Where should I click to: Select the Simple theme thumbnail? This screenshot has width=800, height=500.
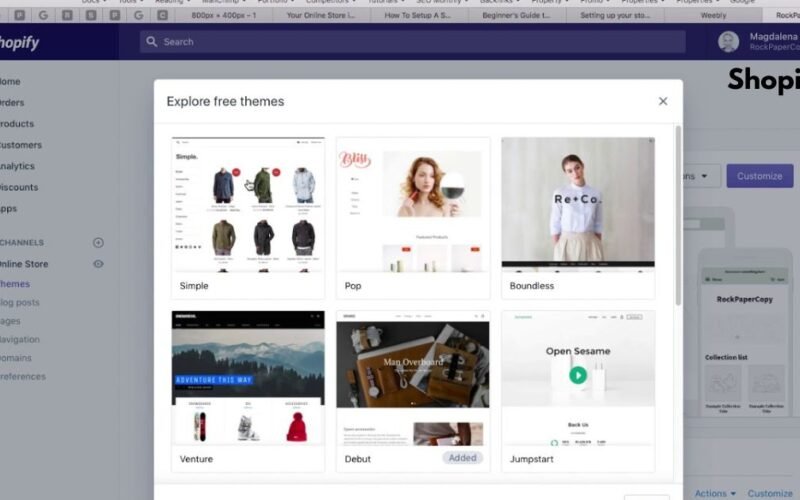click(x=248, y=205)
